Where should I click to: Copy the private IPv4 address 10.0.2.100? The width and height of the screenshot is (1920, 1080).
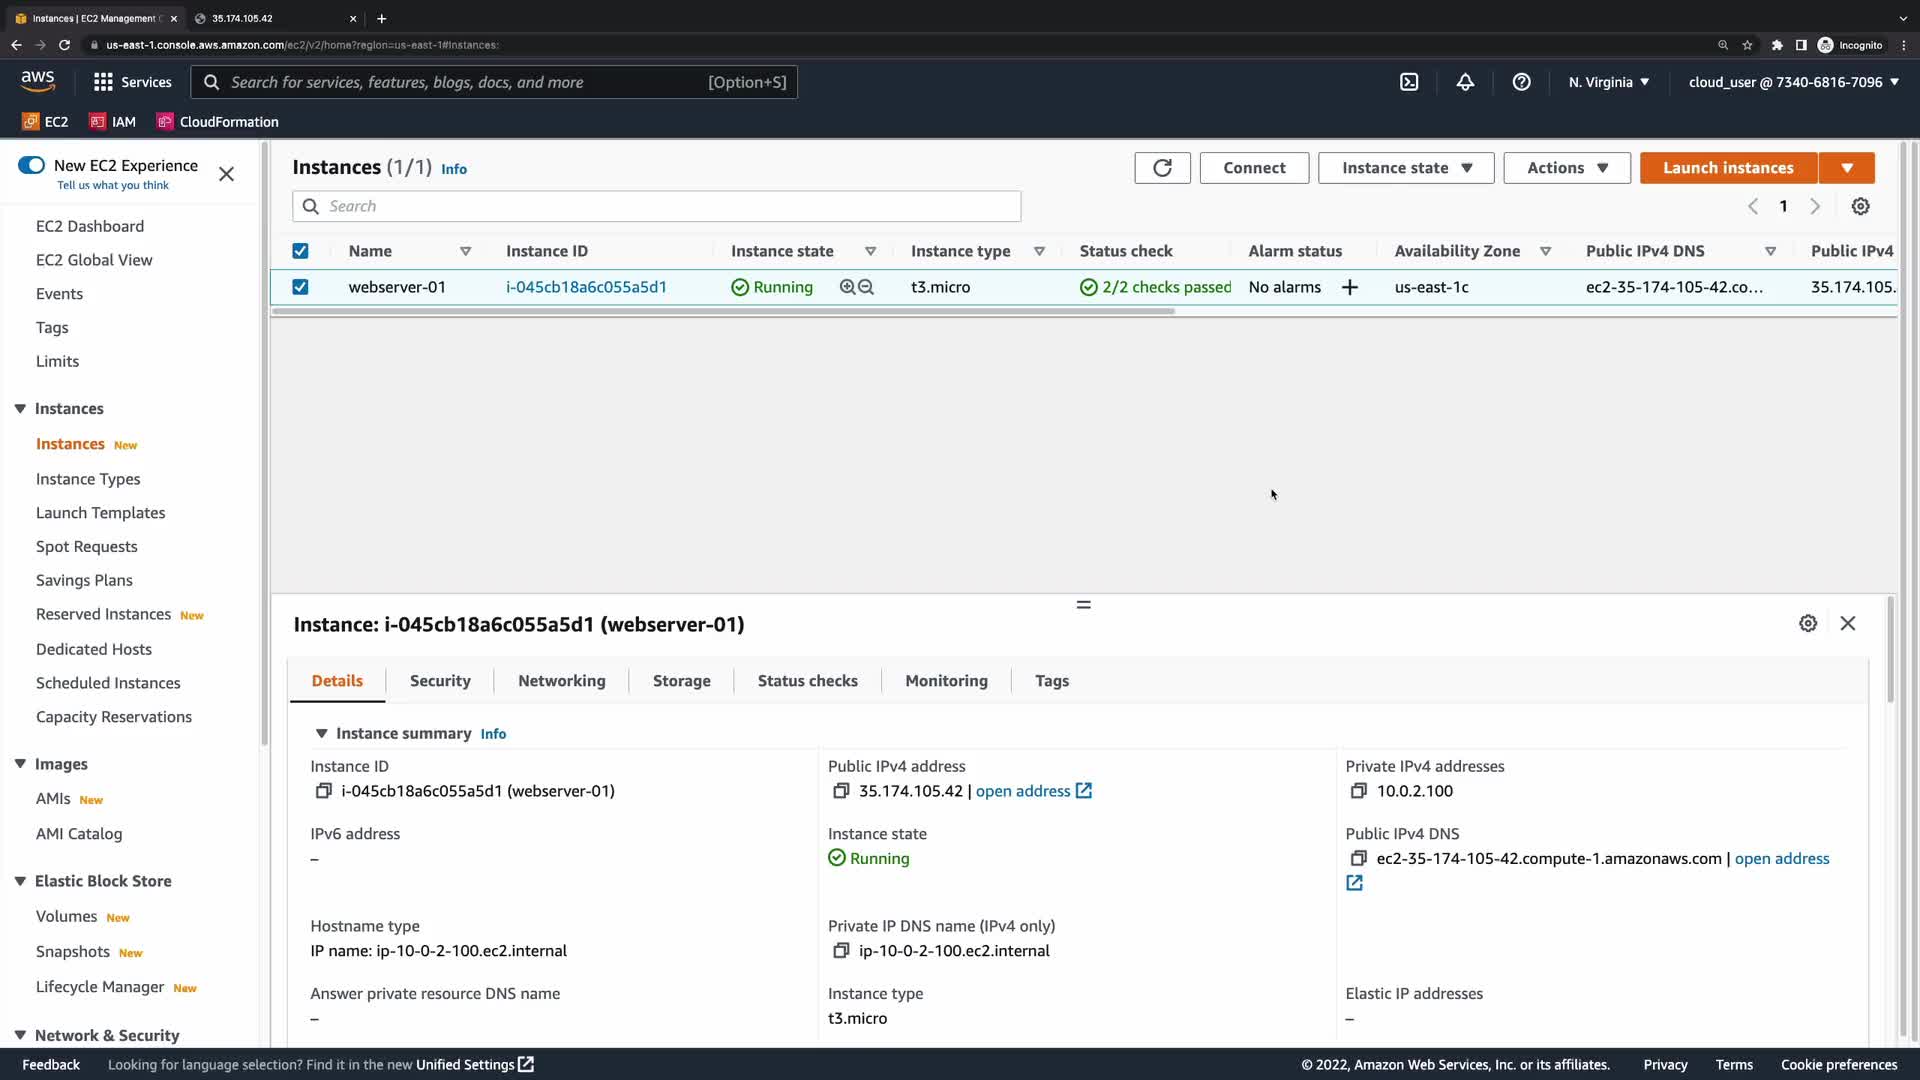pos(1358,791)
